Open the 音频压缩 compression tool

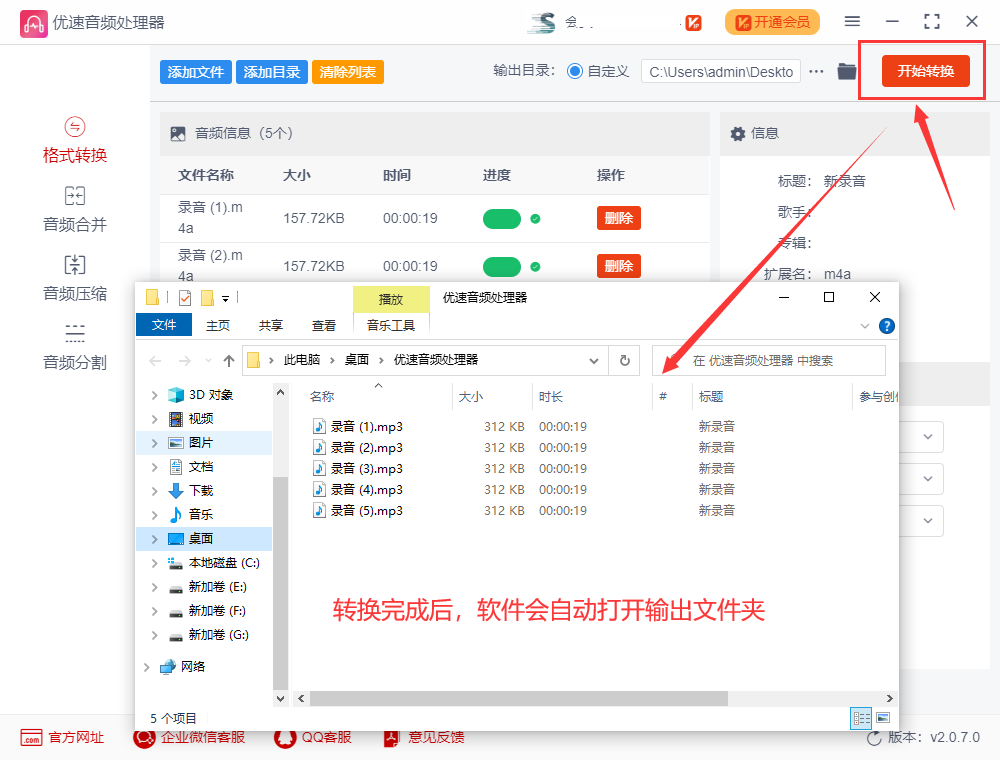pos(74,276)
